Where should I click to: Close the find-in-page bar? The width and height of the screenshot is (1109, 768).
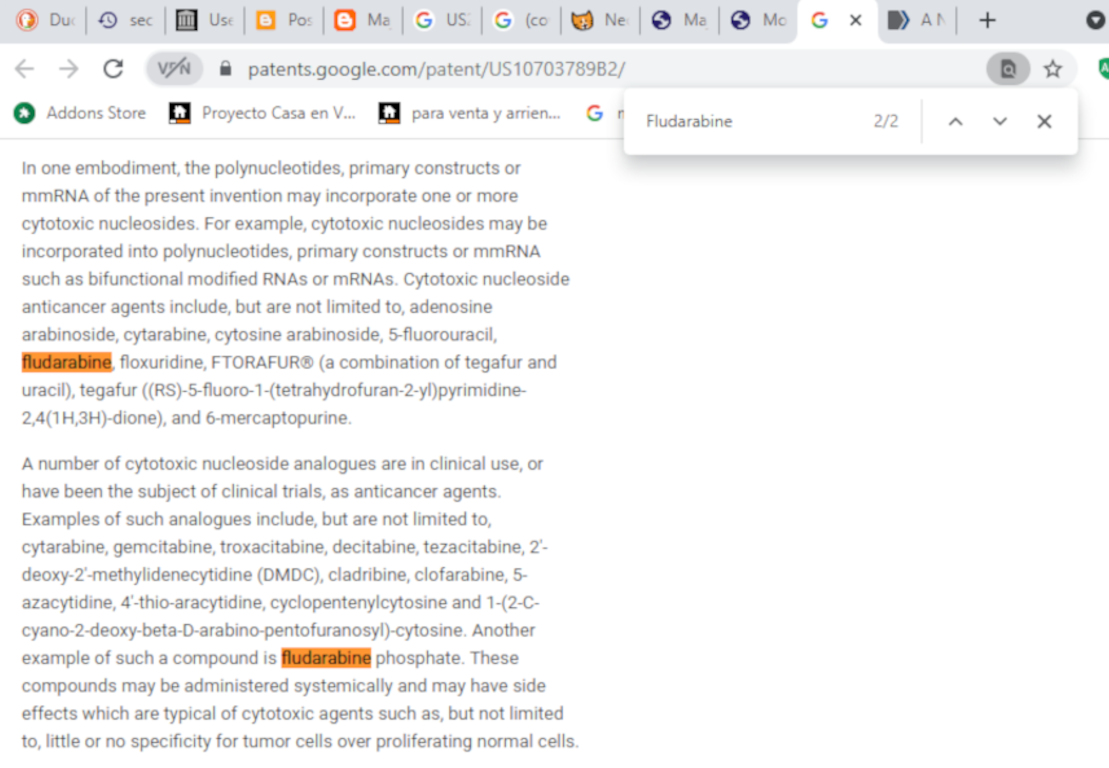point(1044,121)
